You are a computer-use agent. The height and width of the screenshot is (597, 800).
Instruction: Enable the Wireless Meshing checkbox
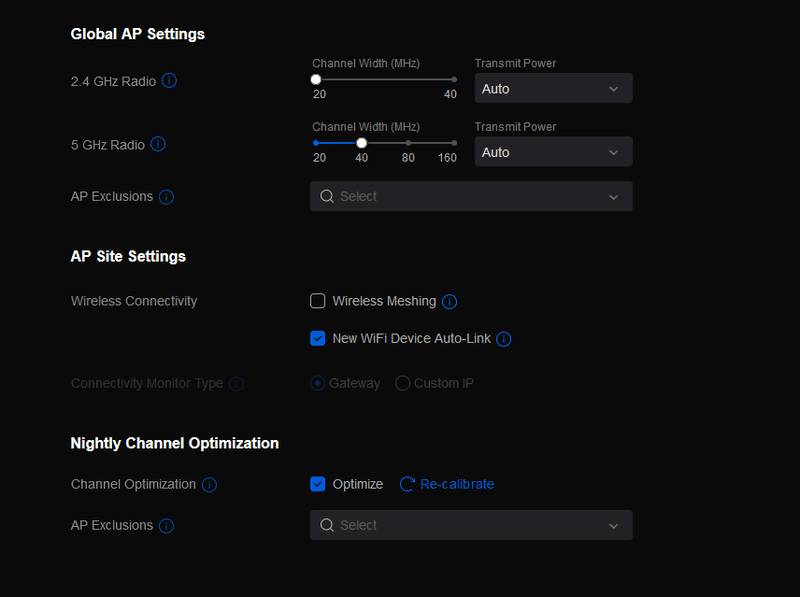(318, 301)
